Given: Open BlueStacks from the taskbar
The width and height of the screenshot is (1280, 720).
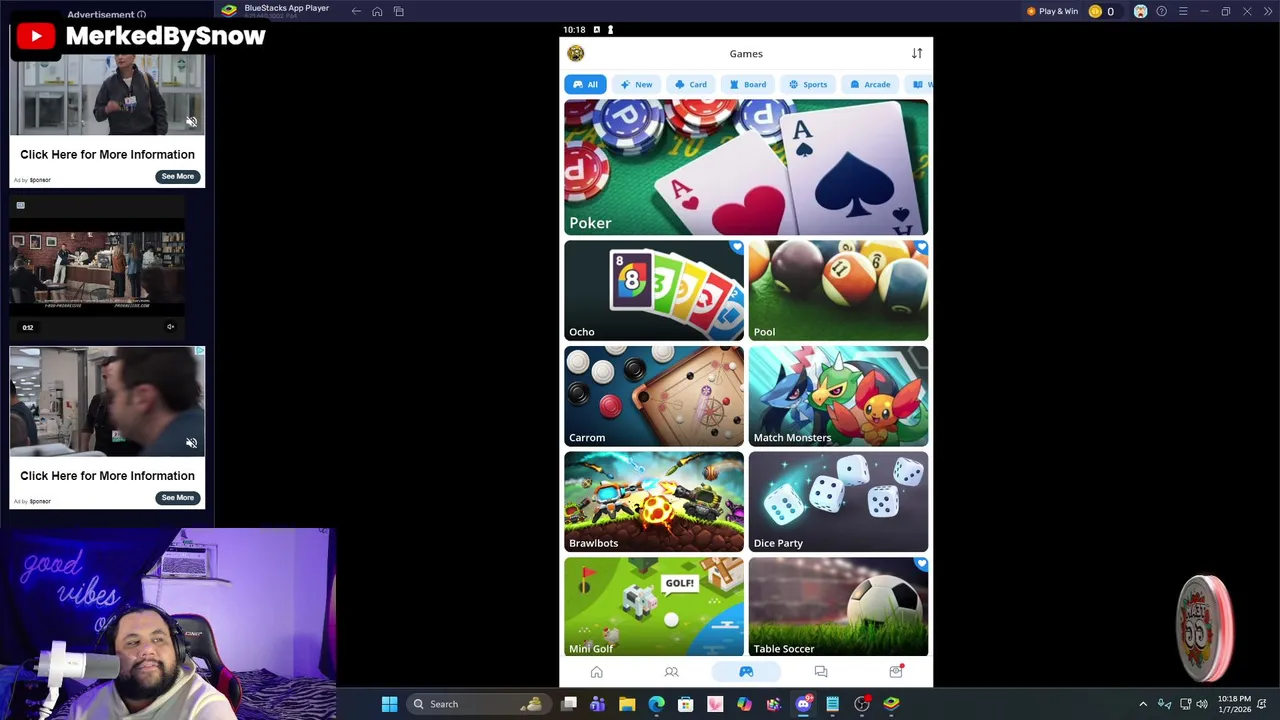Looking at the screenshot, I should [x=891, y=704].
